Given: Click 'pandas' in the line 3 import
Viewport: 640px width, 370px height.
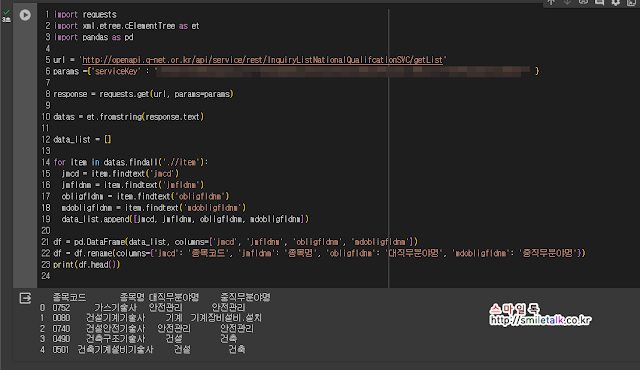Looking at the screenshot, I should [95, 38].
